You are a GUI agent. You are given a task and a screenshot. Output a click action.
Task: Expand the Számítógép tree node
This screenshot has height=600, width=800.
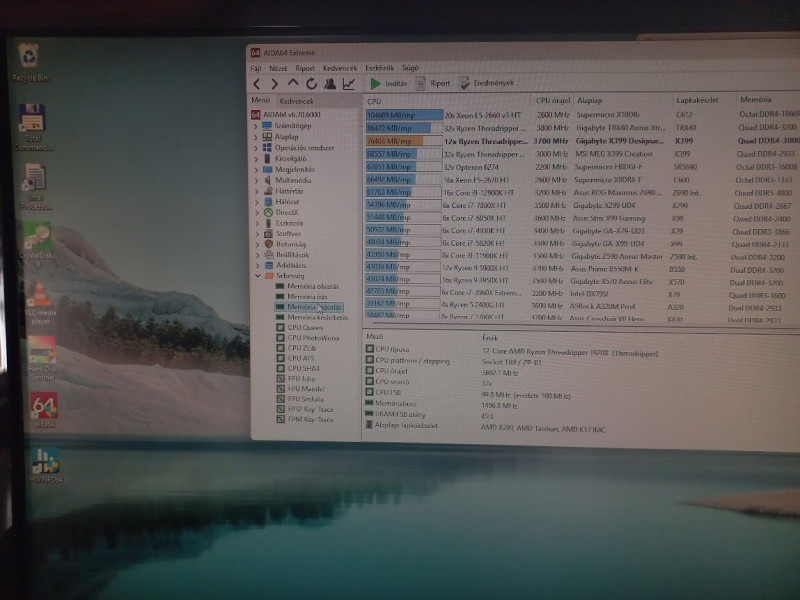coord(257,126)
